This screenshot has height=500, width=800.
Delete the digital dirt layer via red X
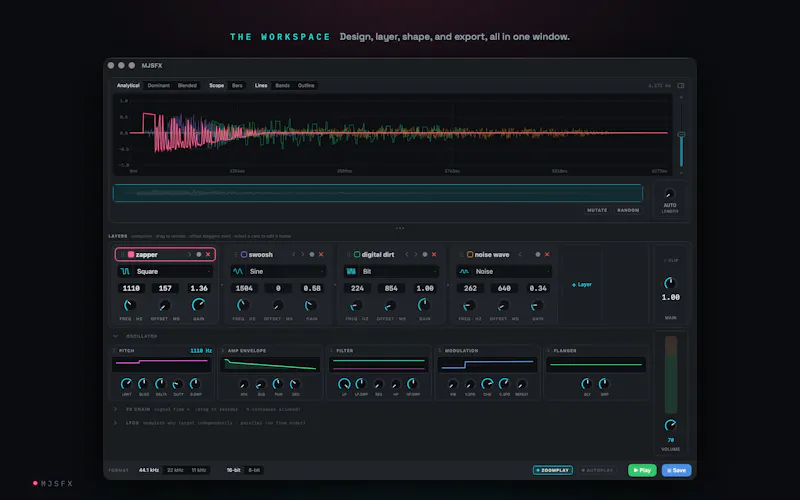(434, 255)
